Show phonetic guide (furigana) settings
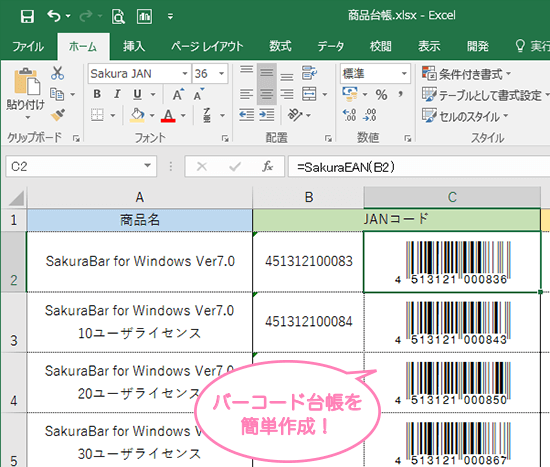 tap(207, 115)
